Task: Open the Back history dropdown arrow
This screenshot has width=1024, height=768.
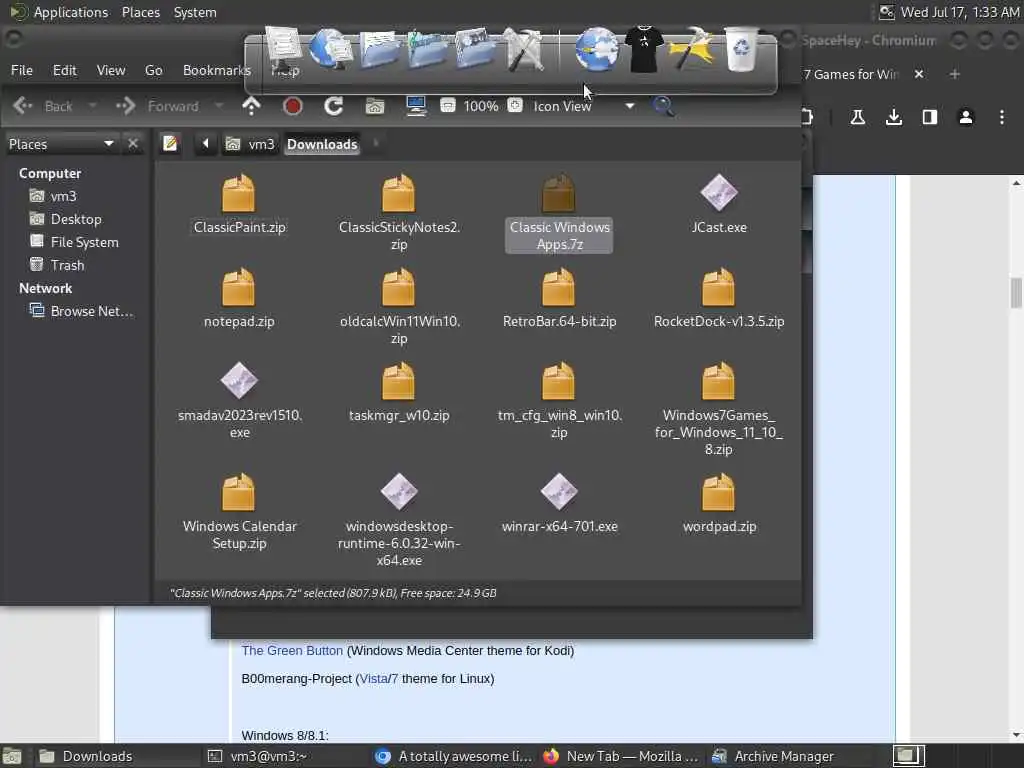Action: point(93,106)
